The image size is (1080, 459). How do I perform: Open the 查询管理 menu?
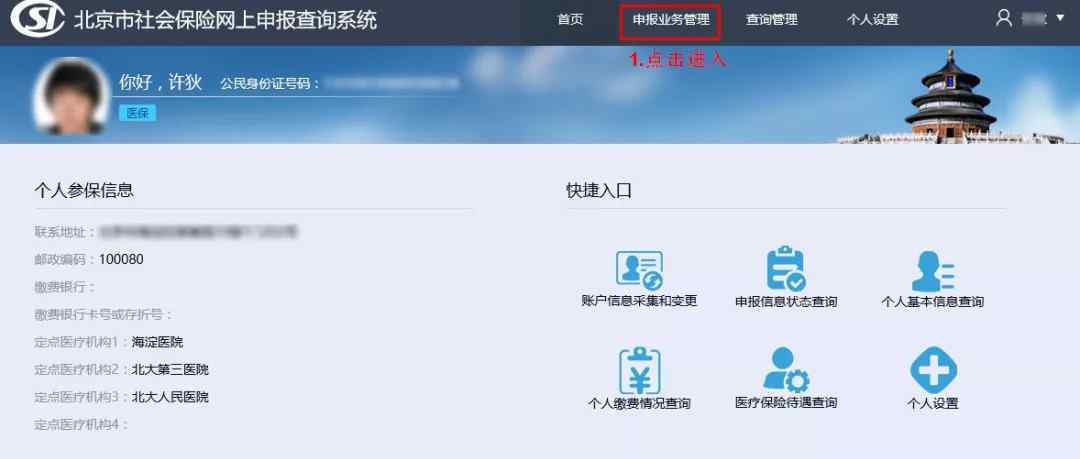[771, 19]
